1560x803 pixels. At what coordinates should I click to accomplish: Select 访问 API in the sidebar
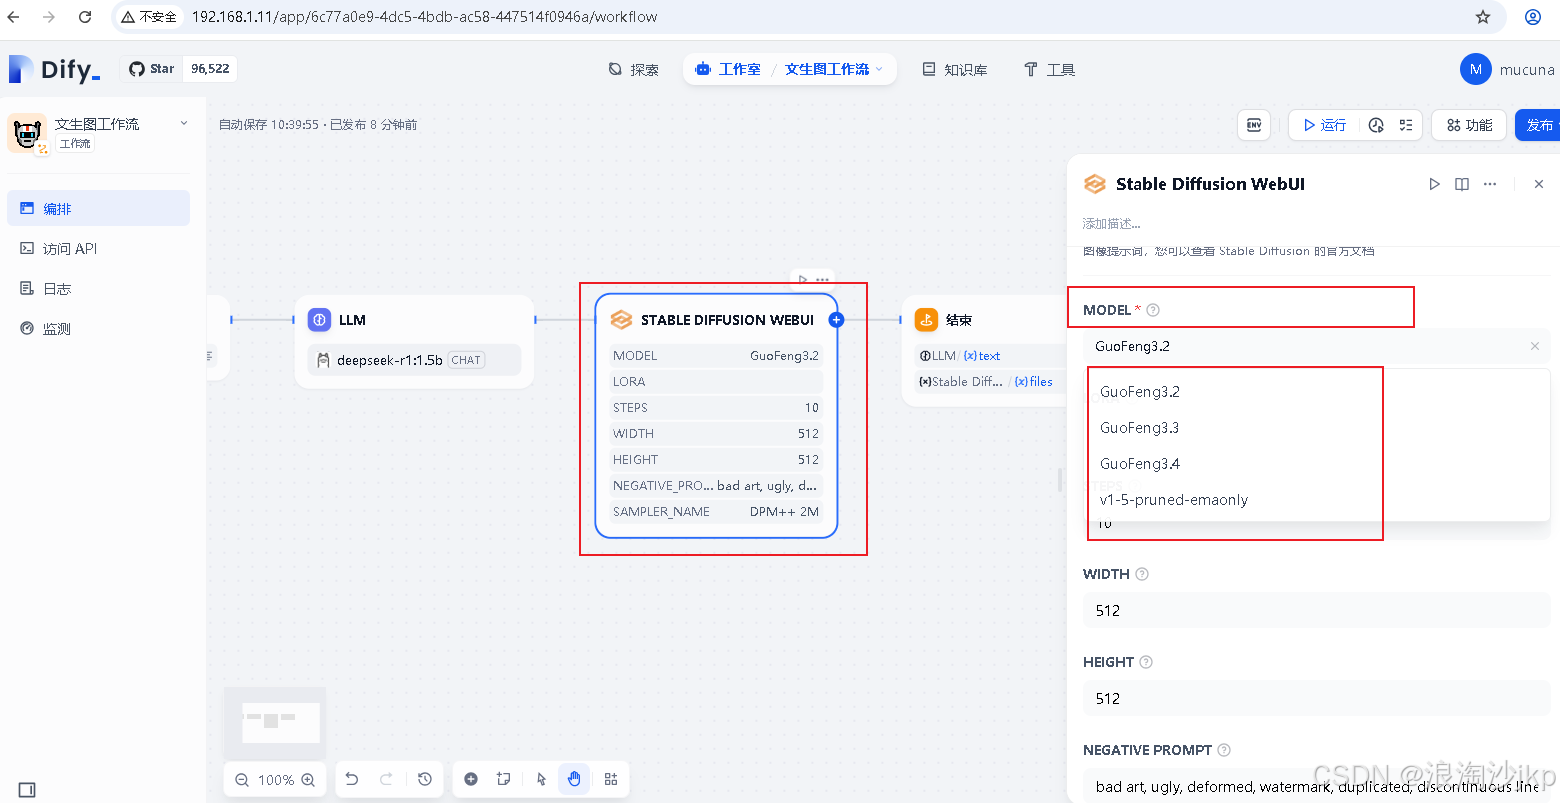click(x=98, y=248)
